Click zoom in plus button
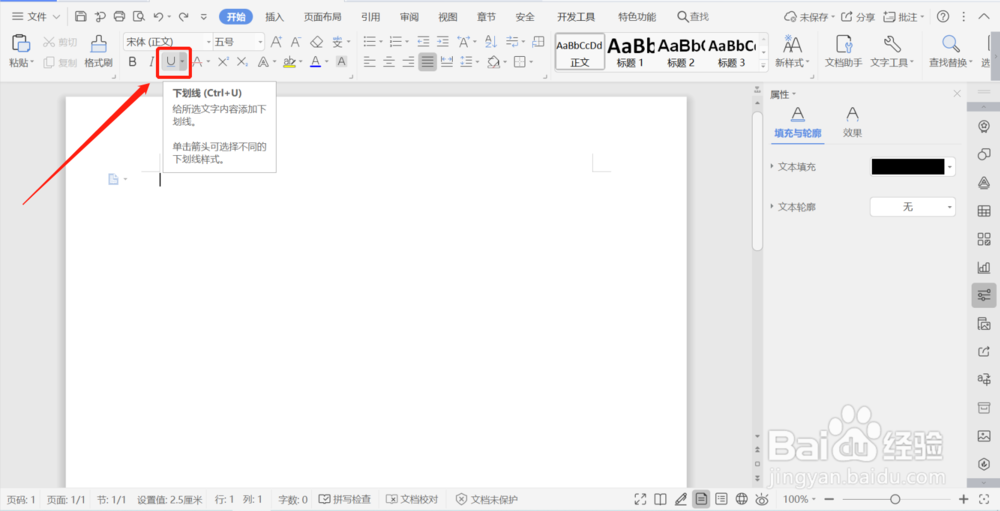The height and width of the screenshot is (511, 1000). coord(964,499)
